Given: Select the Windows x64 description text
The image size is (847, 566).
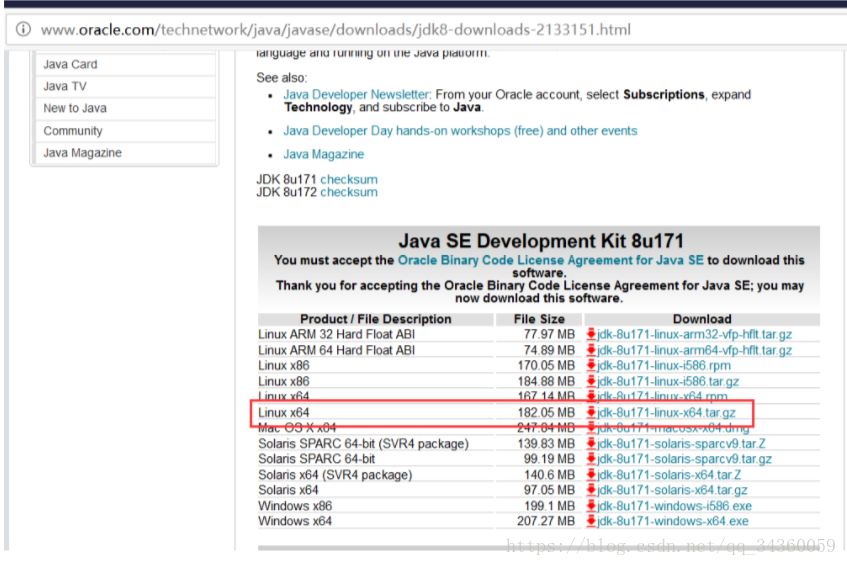Looking at the screenshot, I should click(x=295, y=521).
